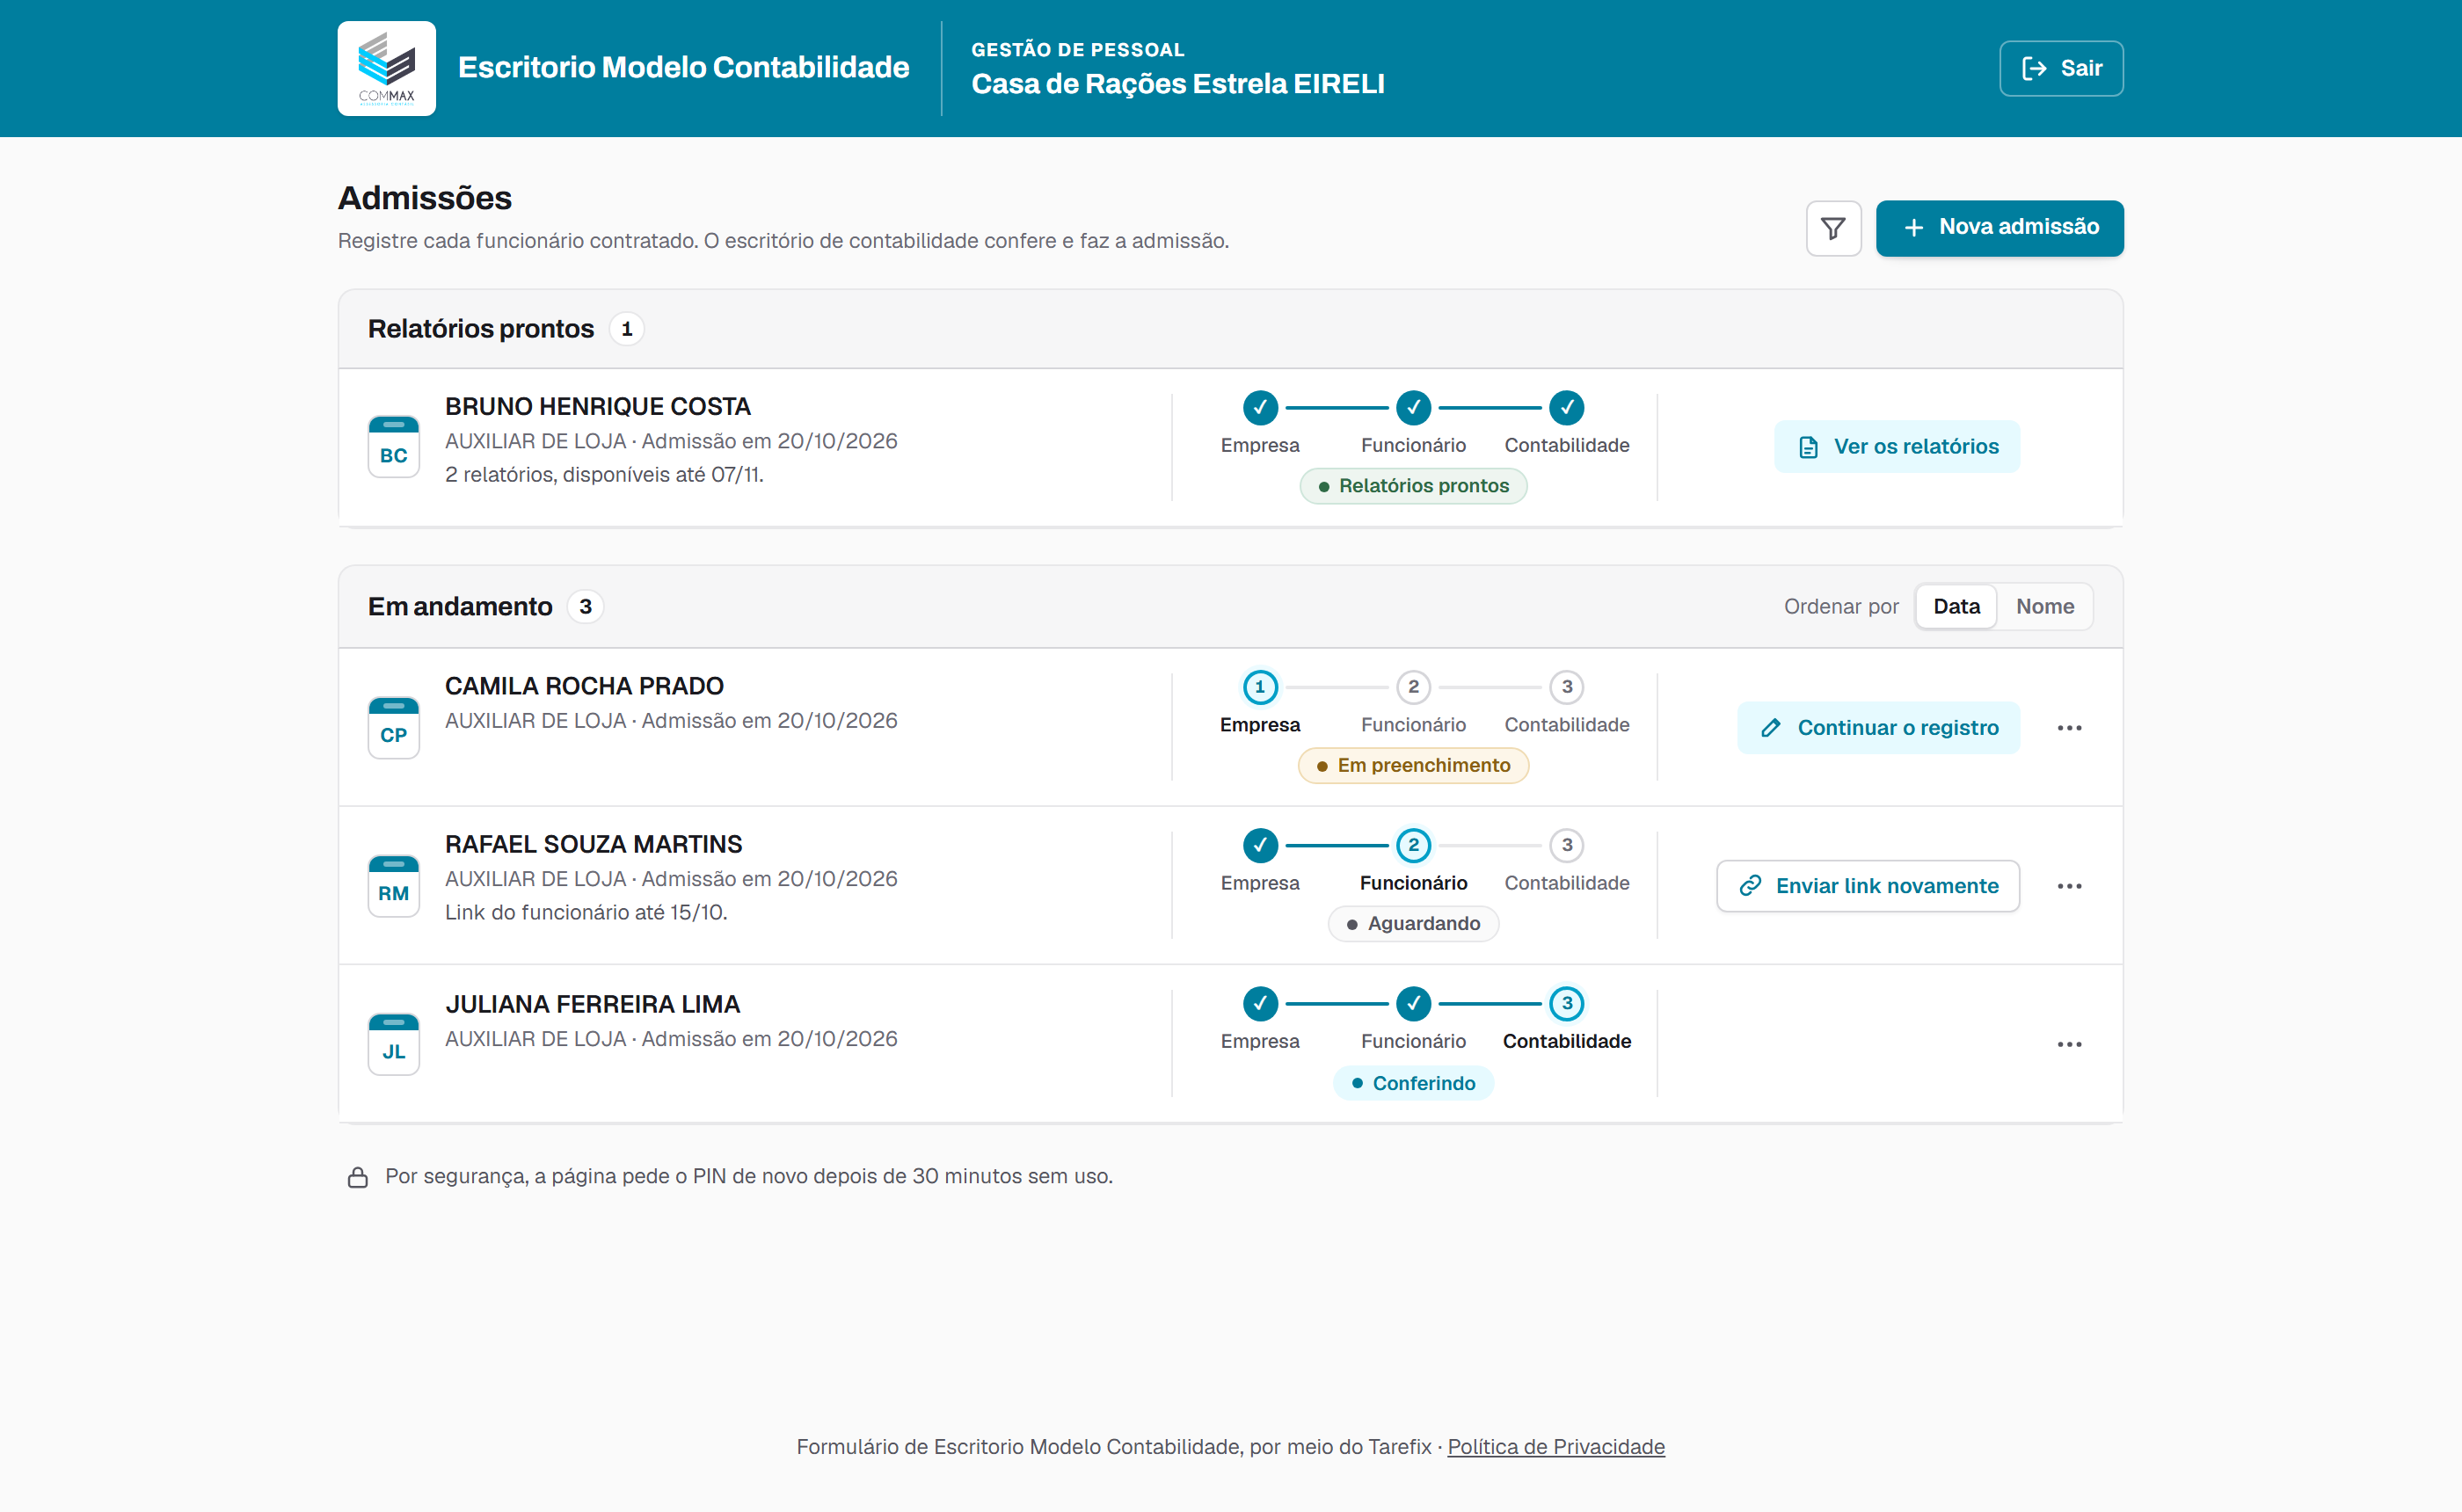Select Camila's step 2 Funcionário circle
Image resolution: width=2462 pixels, height=1512 pixels.
click(1413, 687)
